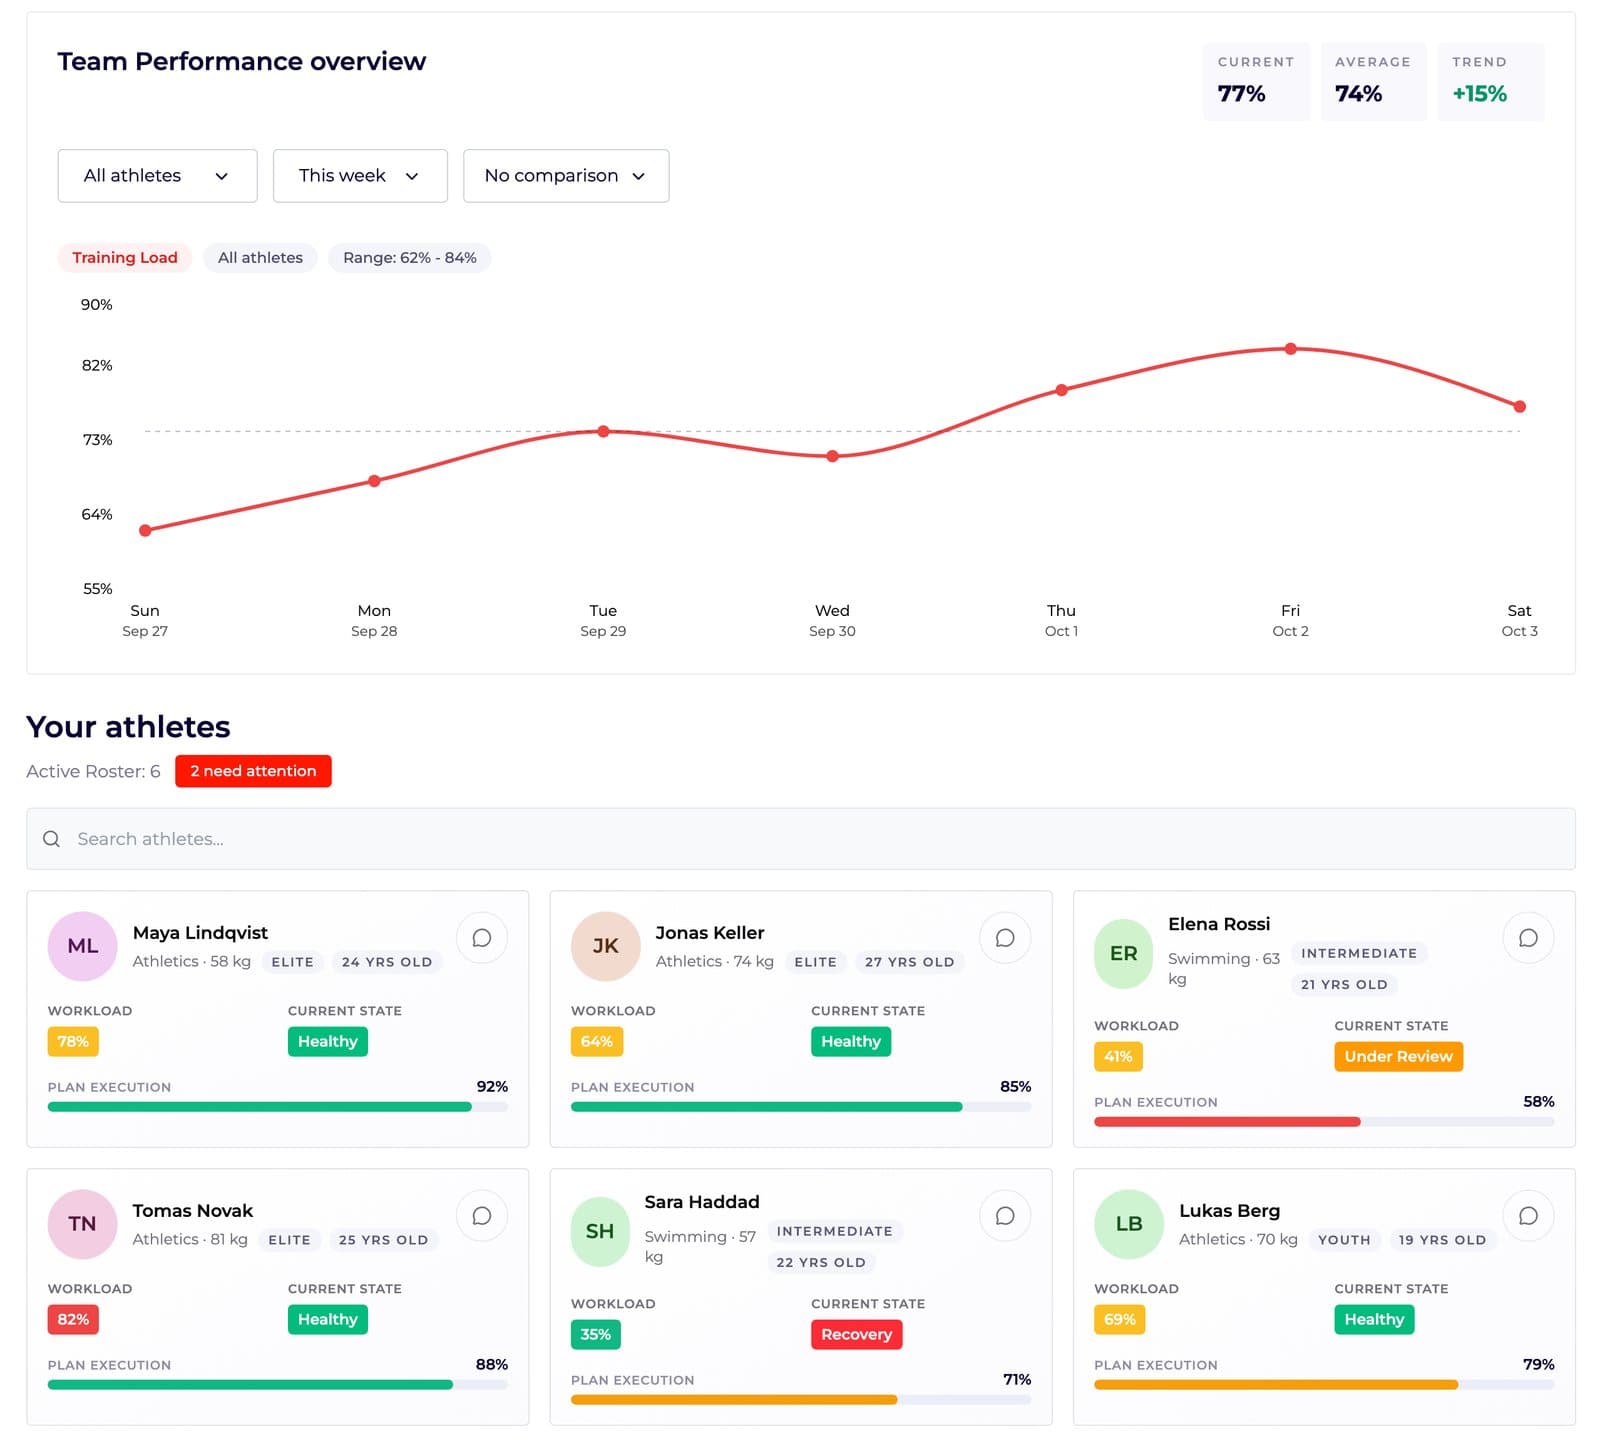Screen dimensions: 1600x1441
Task: Open Jonas Keller's name
Action: pos(710,933)
